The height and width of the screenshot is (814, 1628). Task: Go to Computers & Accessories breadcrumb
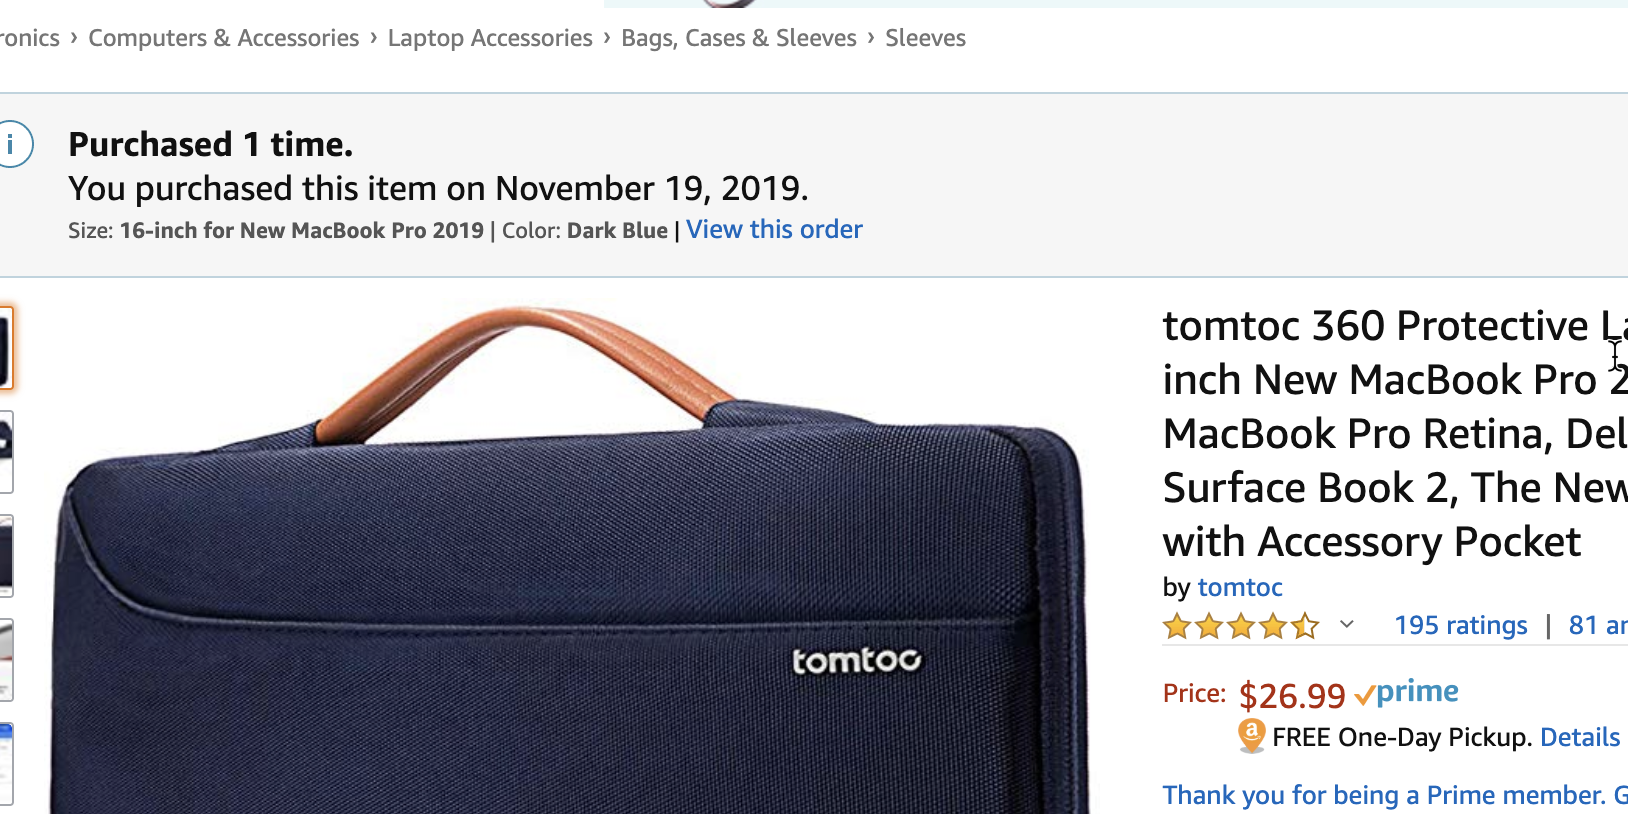click(x=223, y=38)
